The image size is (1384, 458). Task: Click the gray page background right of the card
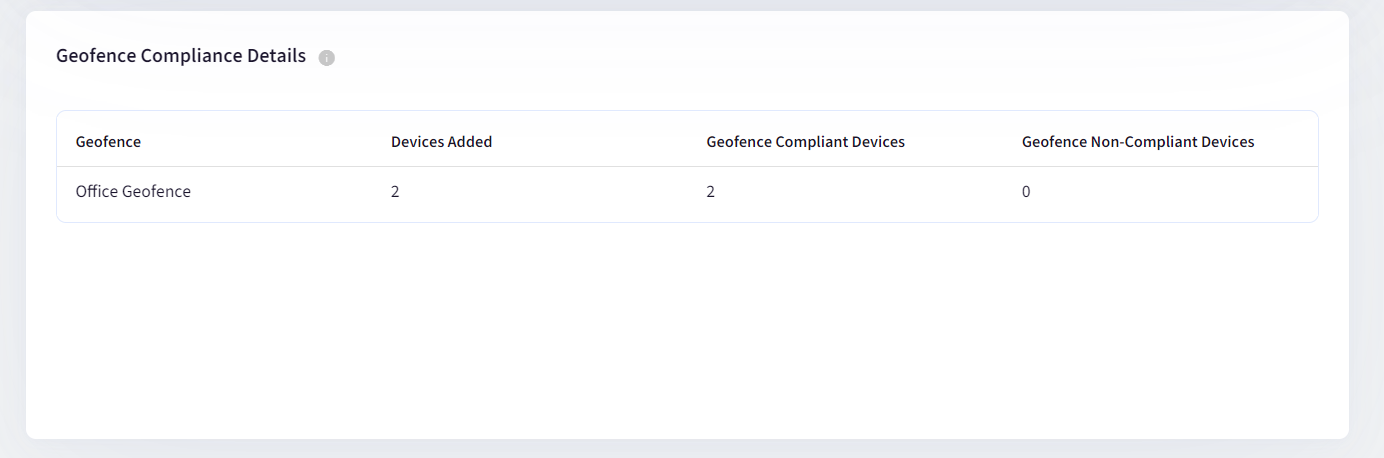click(x=1366, y=230)
